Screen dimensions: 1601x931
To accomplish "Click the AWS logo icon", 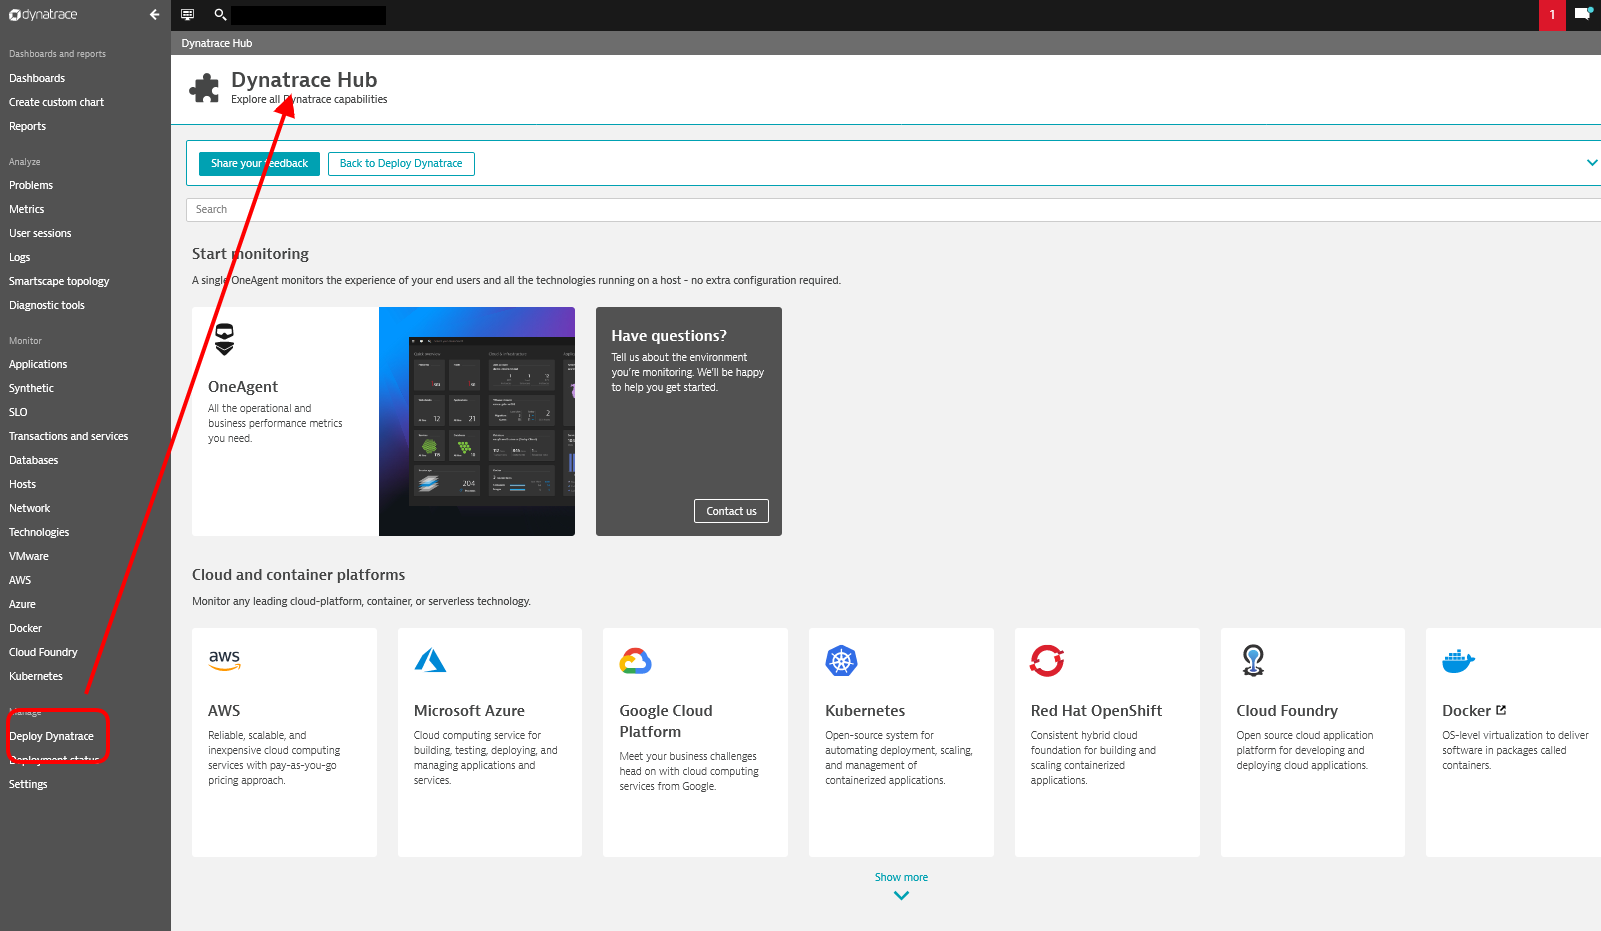I will point(224,660).
